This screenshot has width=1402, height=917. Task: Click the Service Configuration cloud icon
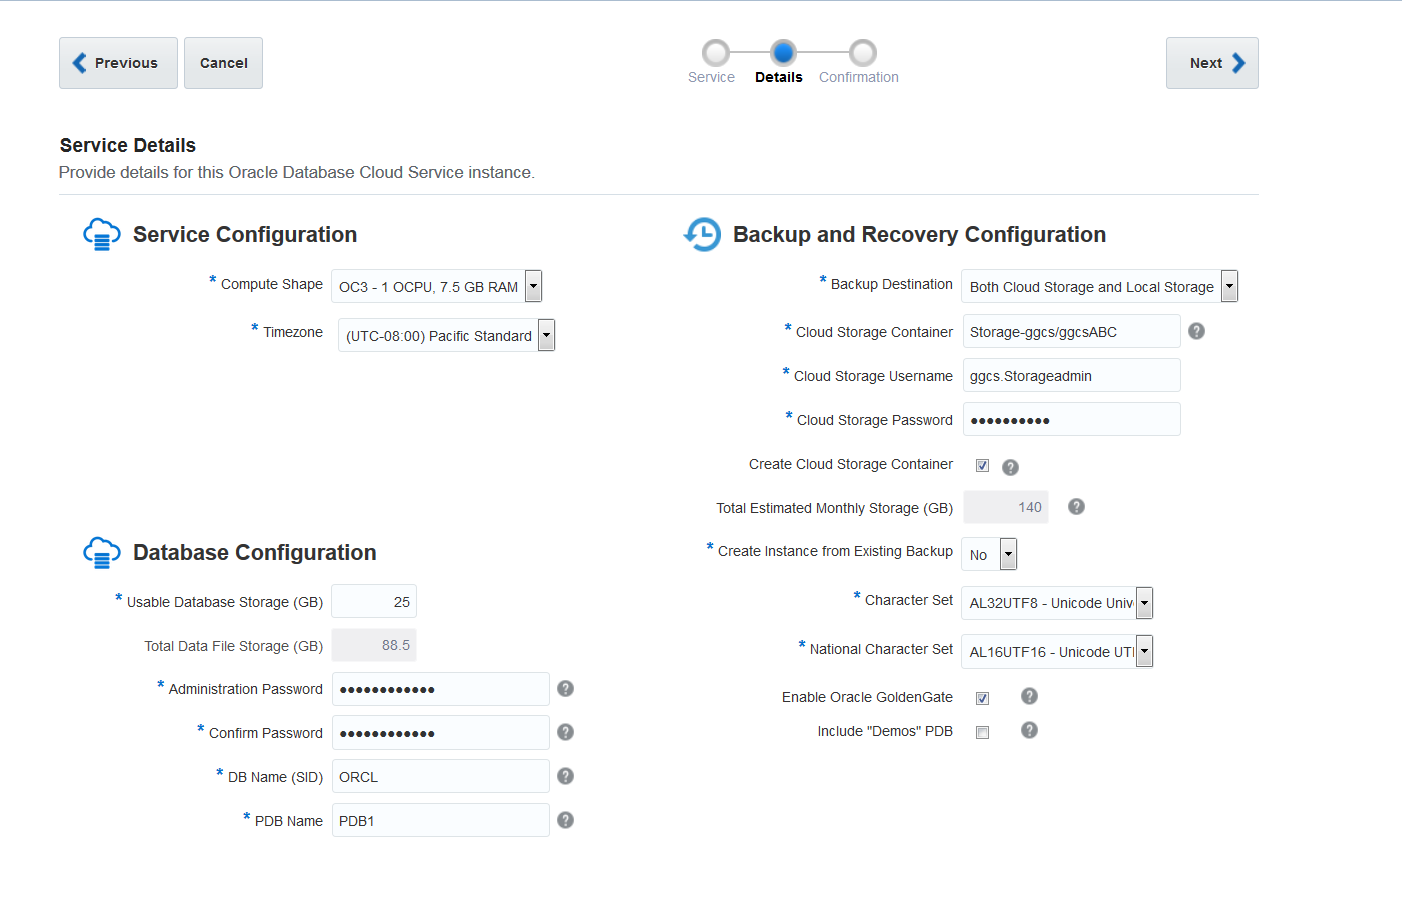[101, 233]
